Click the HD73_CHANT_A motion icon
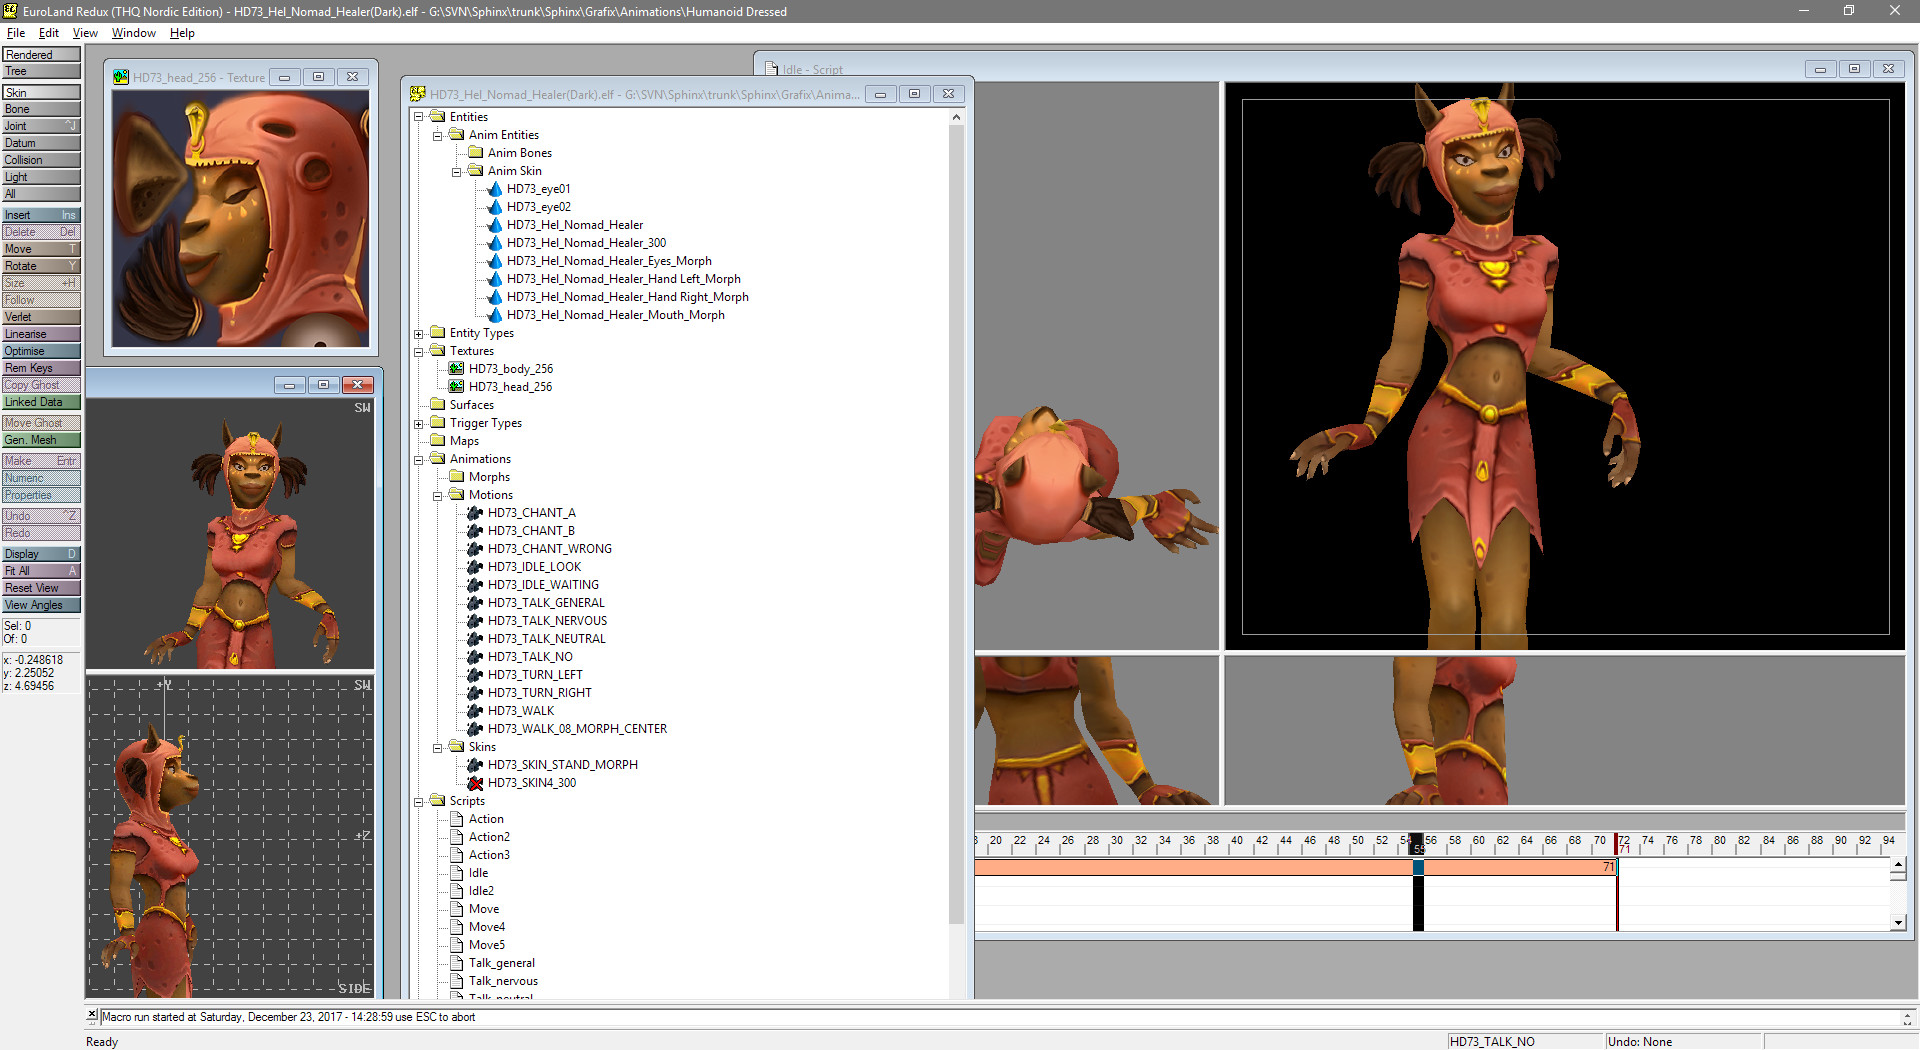This screenshot has width=1920, height=1050. pos(475,513)
